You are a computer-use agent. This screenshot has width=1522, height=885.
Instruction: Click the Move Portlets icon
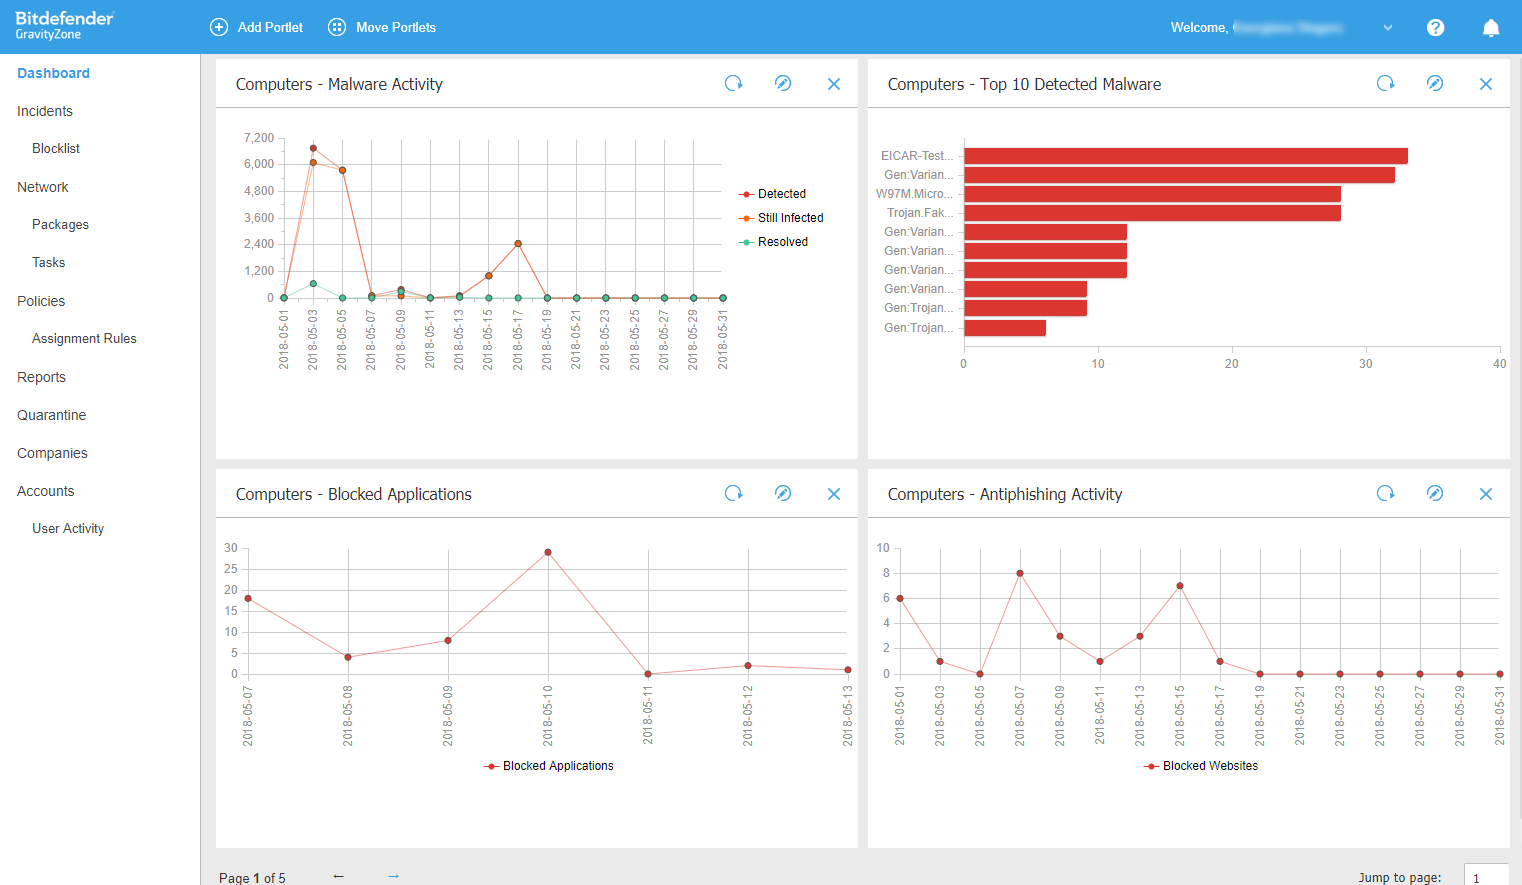[x=337, y=27]
